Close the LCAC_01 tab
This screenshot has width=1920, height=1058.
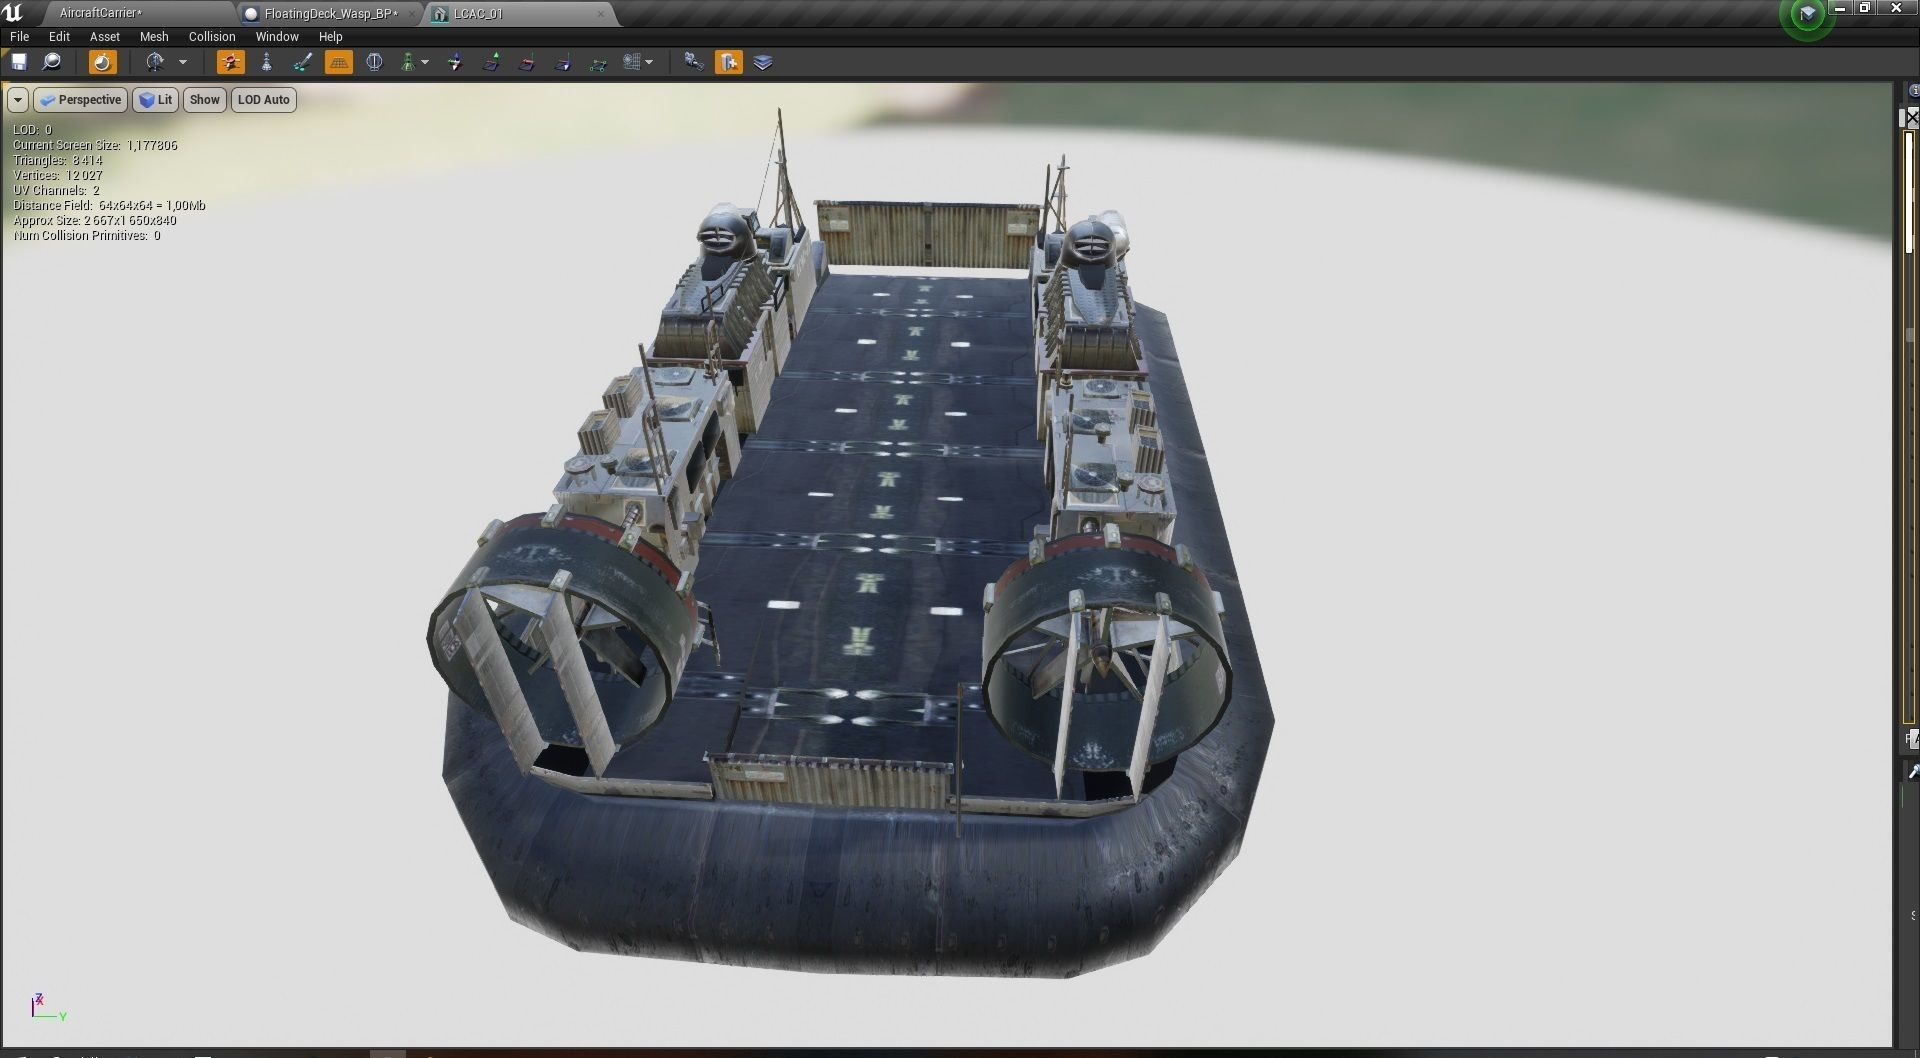[x=600, y=14]
